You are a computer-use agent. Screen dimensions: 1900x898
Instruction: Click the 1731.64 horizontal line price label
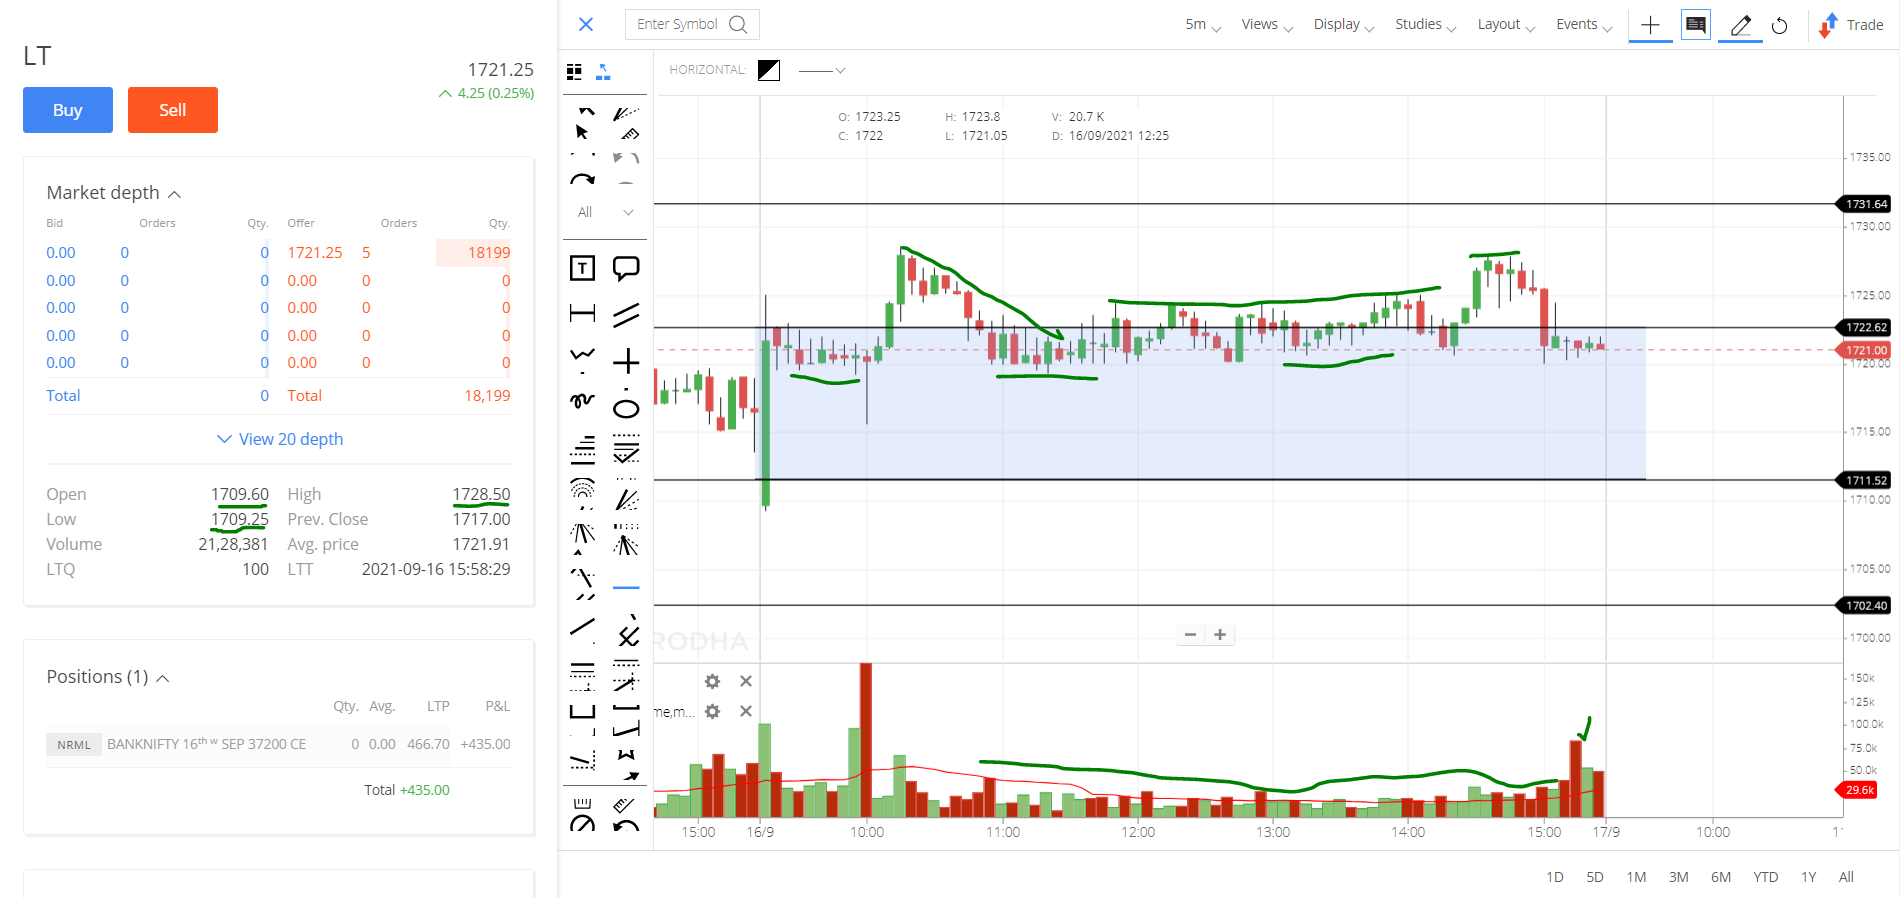pos(1866,204)
